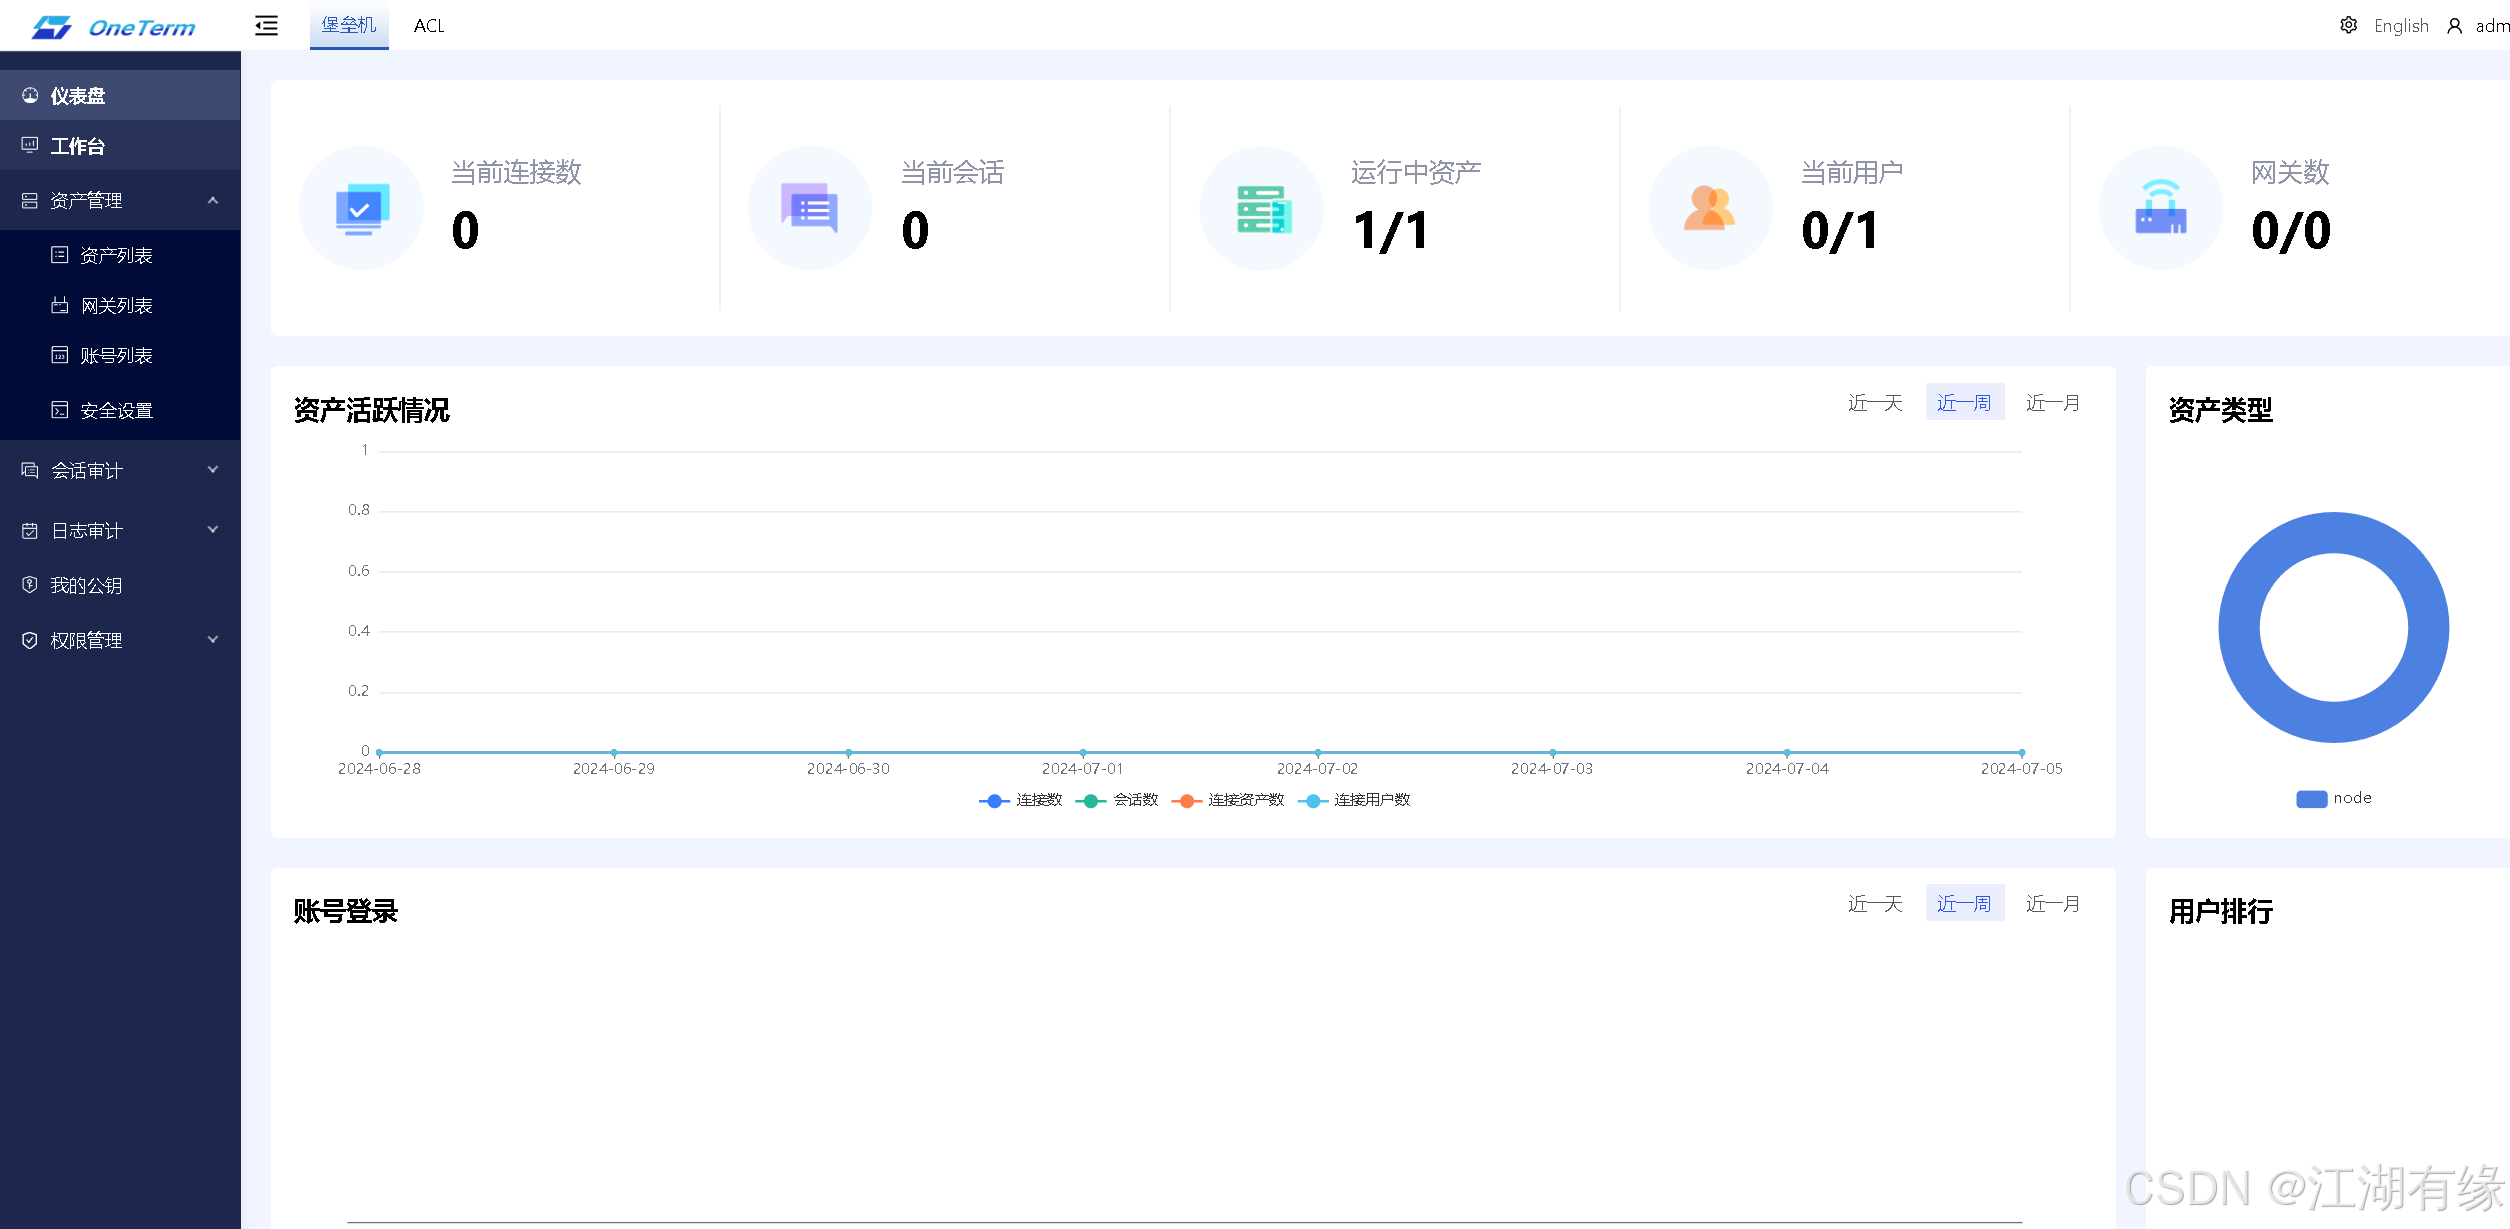The image size is (2510, 1229).
Task: Click the node legend color swatch
Action: 2311,798
